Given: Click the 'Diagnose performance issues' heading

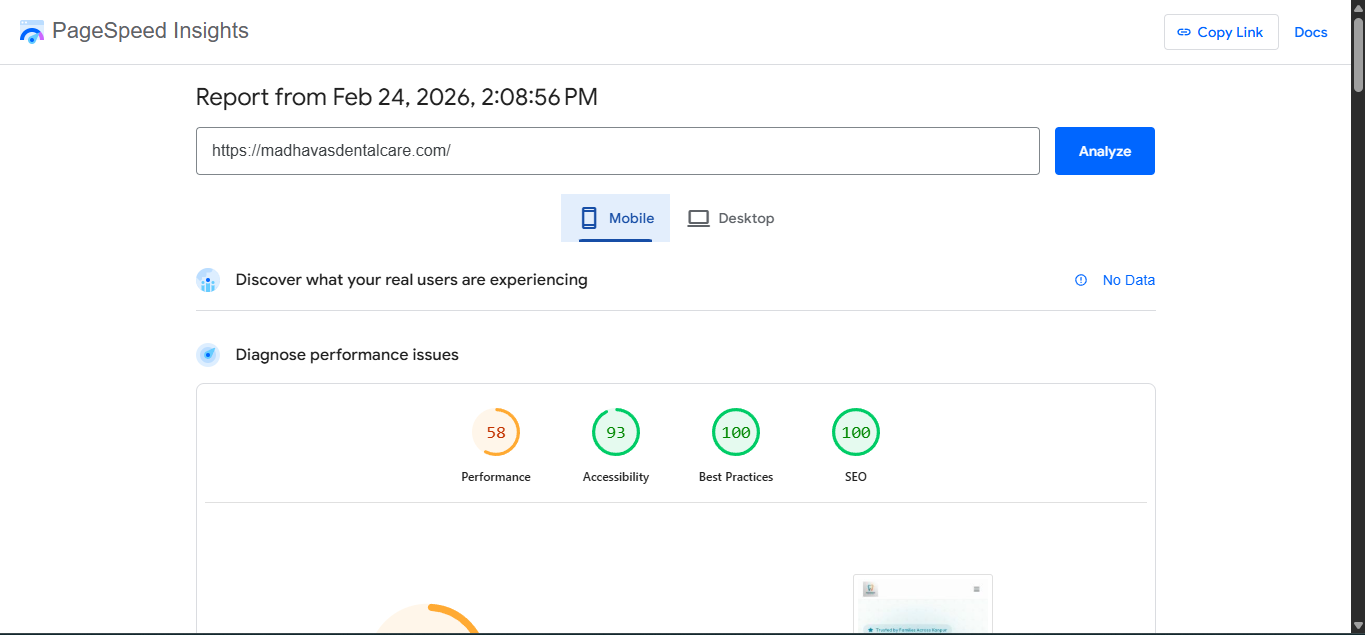Looking at the screenshot, I should point(347,355).
